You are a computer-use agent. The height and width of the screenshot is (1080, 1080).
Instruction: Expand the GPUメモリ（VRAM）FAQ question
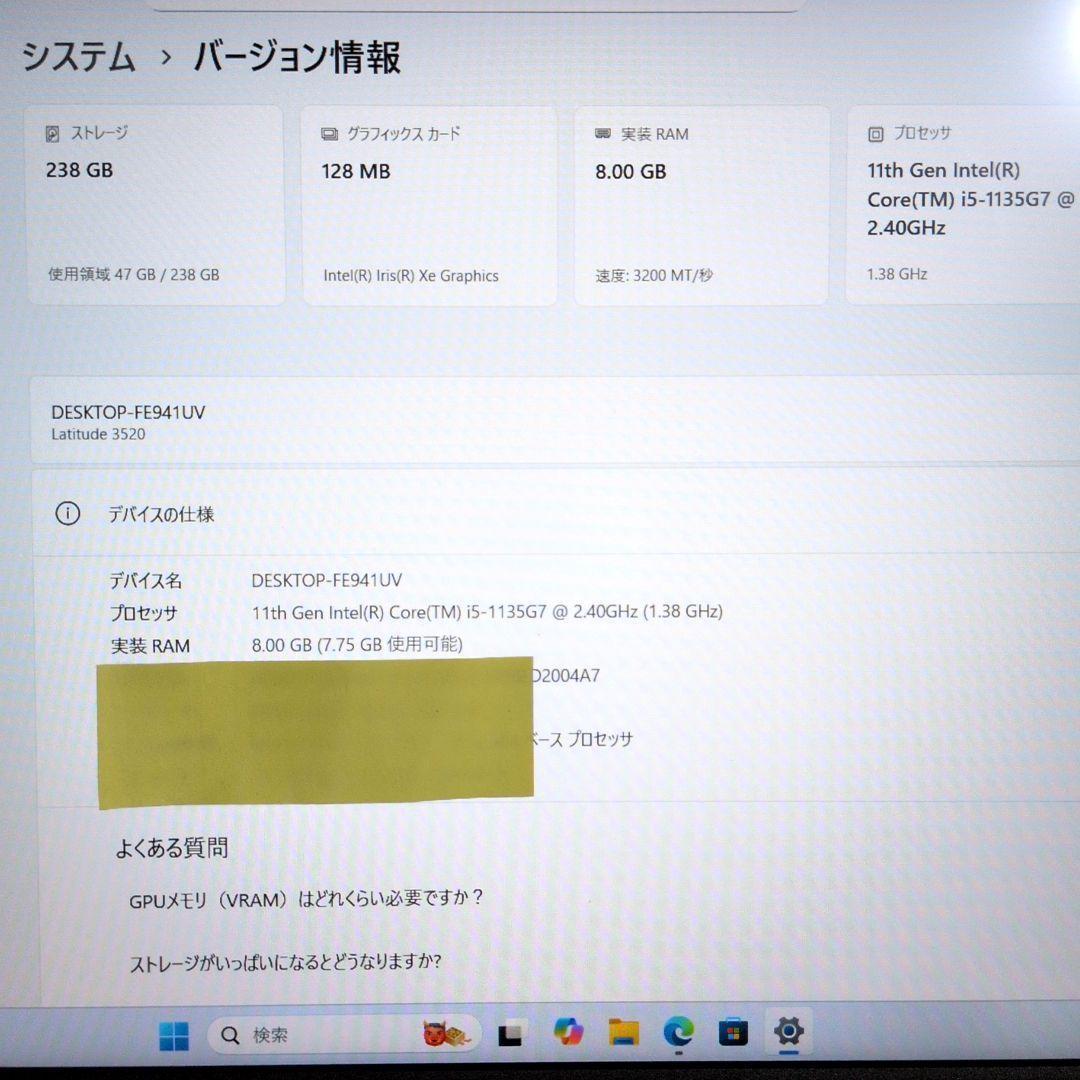point(306,899)
